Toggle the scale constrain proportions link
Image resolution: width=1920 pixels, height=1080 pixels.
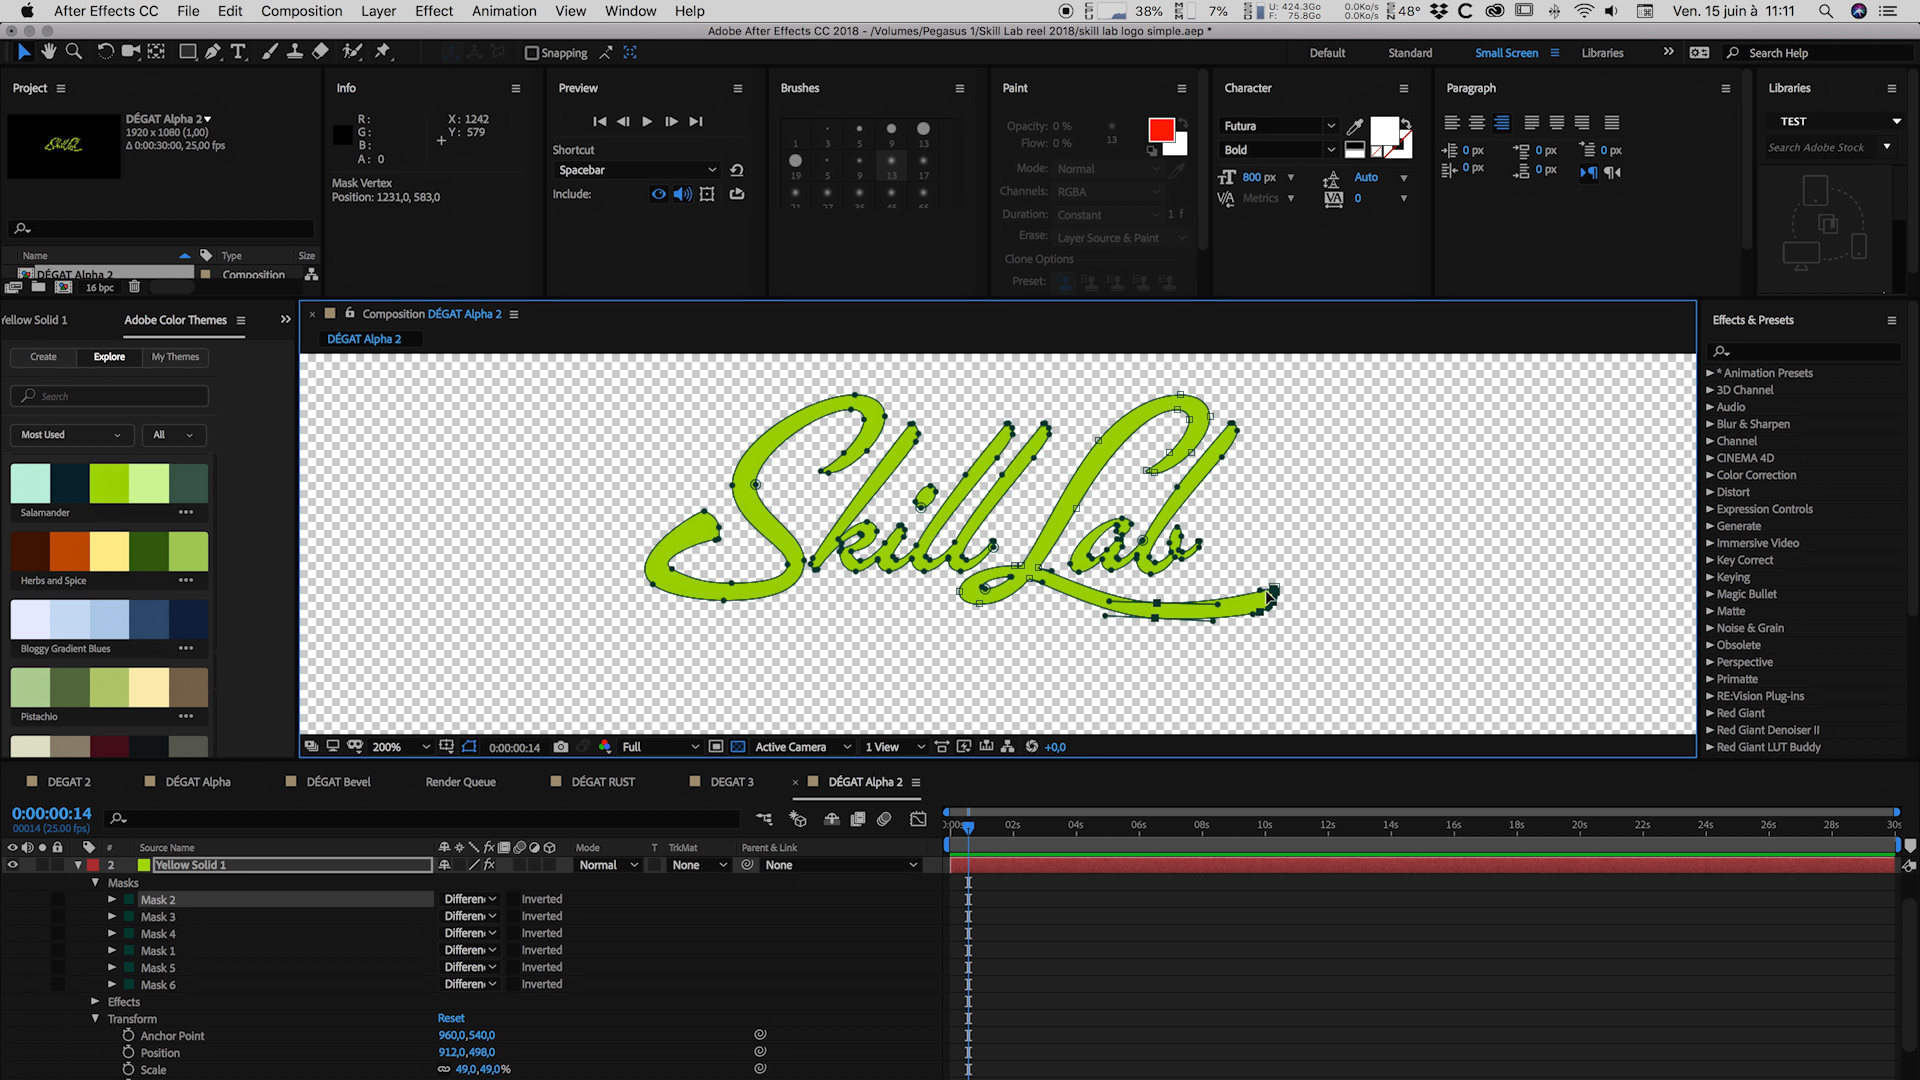tap(444, 1069)
